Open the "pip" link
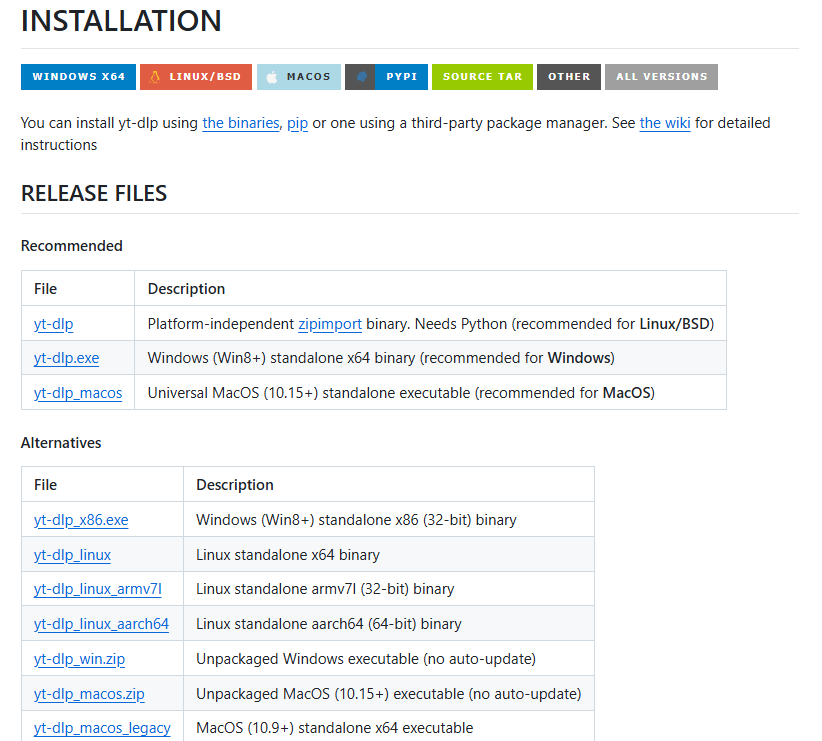This screenshot has height=741, width=822. [297, 123]
